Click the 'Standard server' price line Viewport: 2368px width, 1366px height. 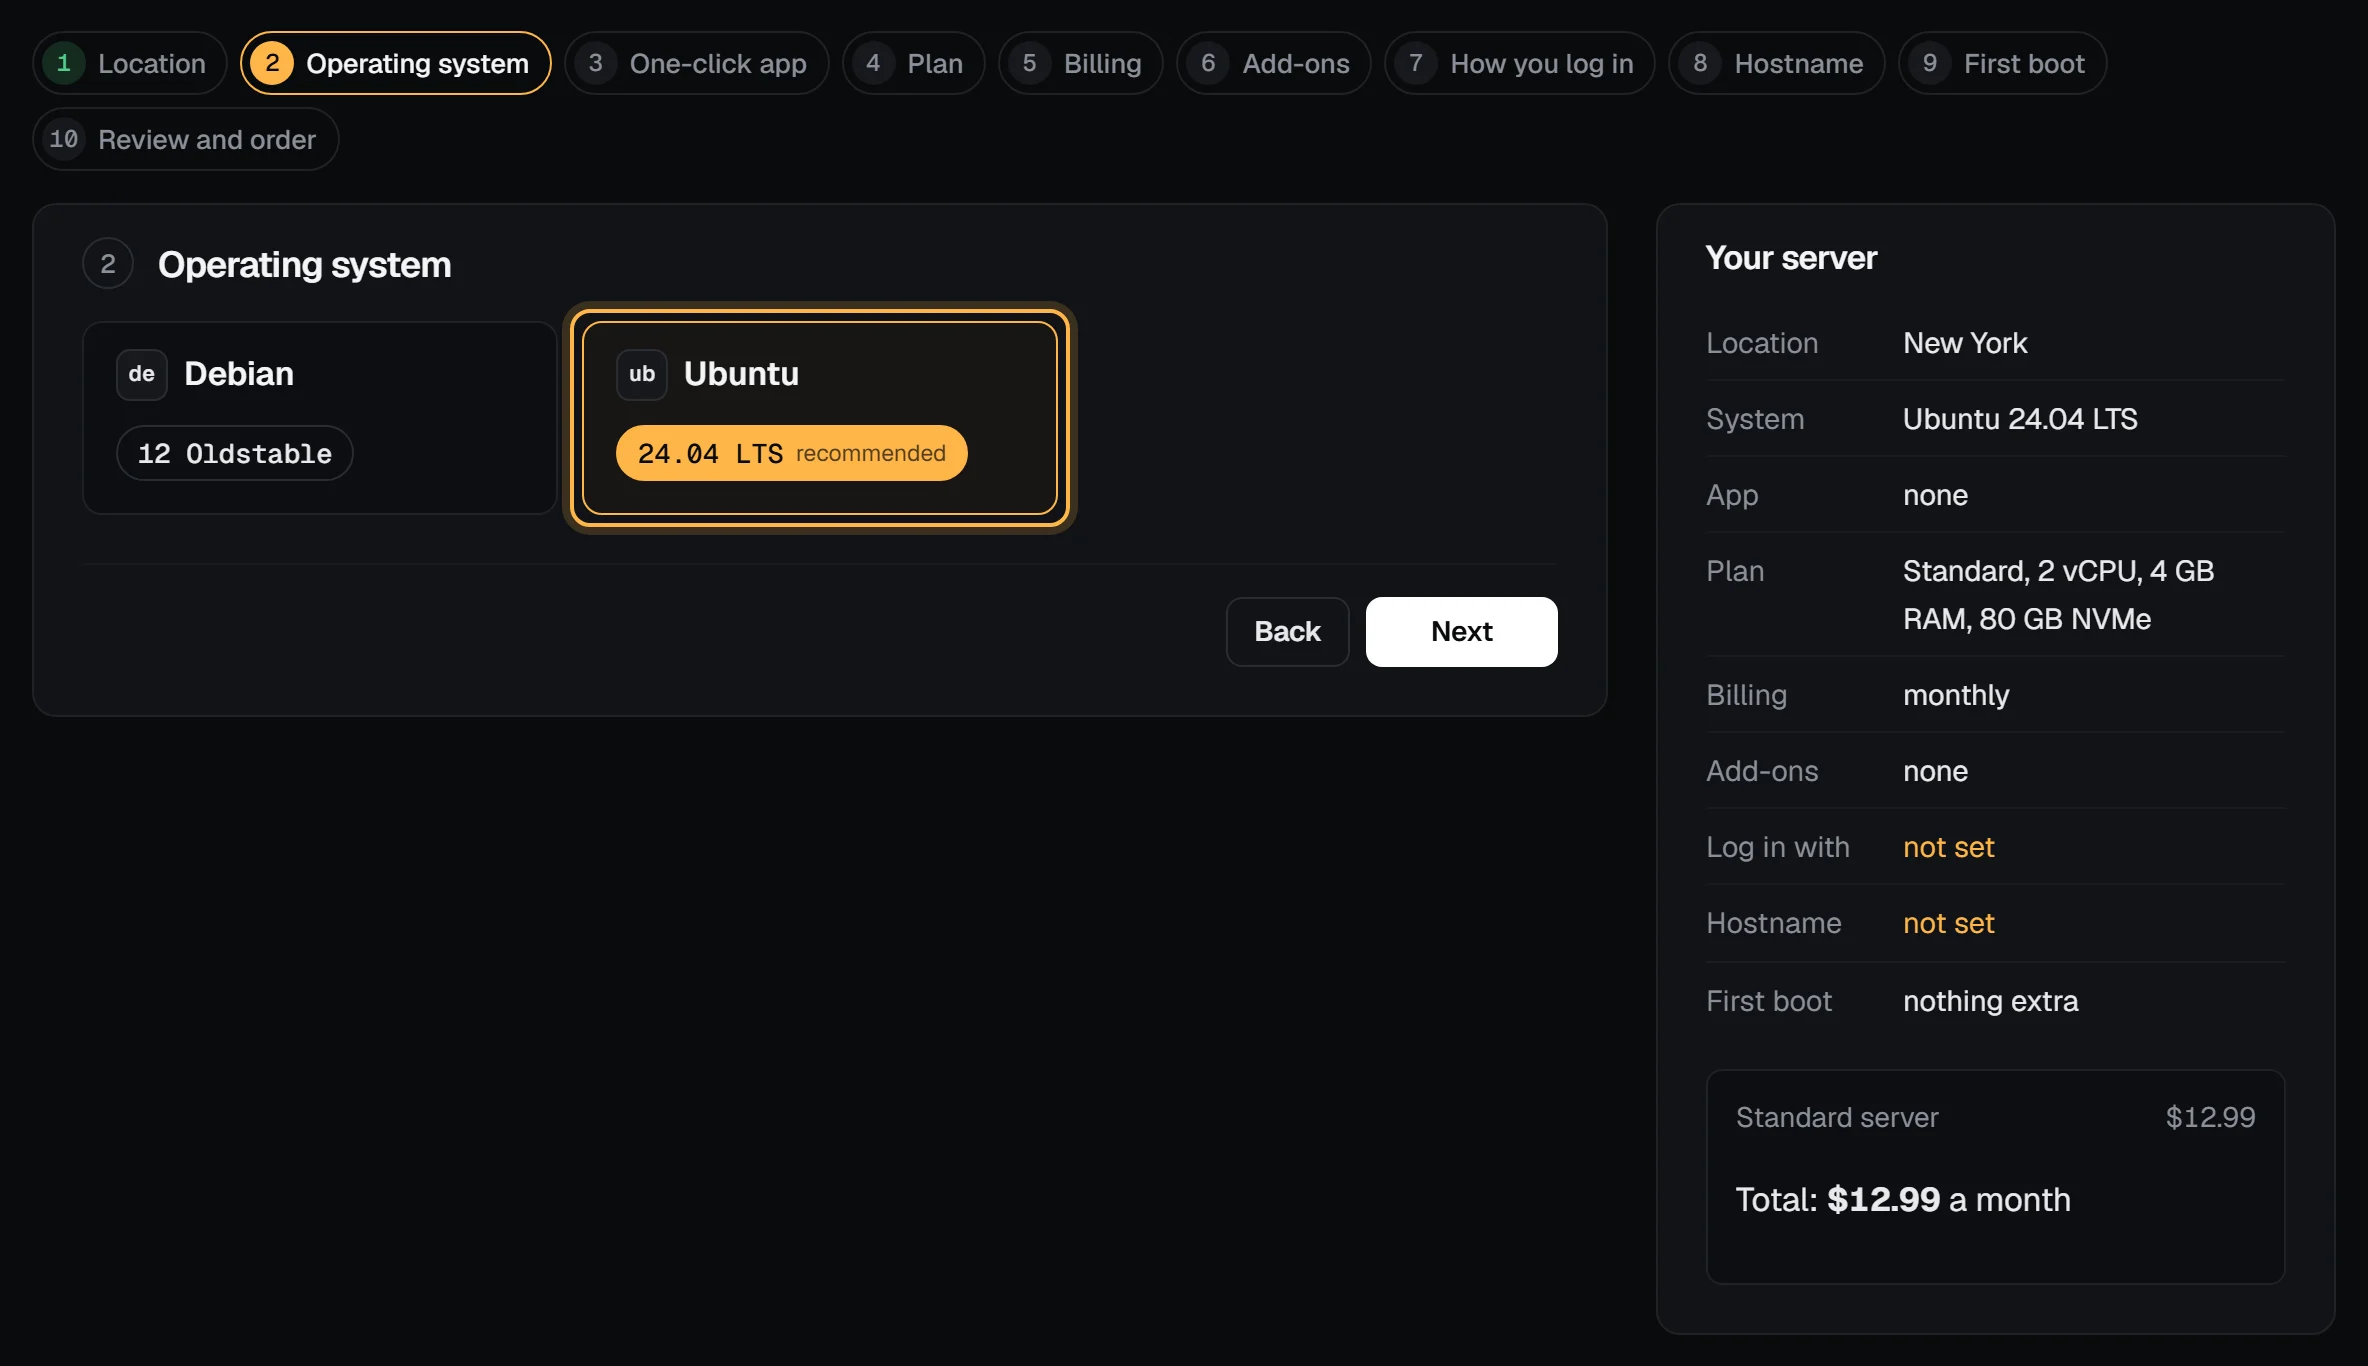point(1995,1117)
